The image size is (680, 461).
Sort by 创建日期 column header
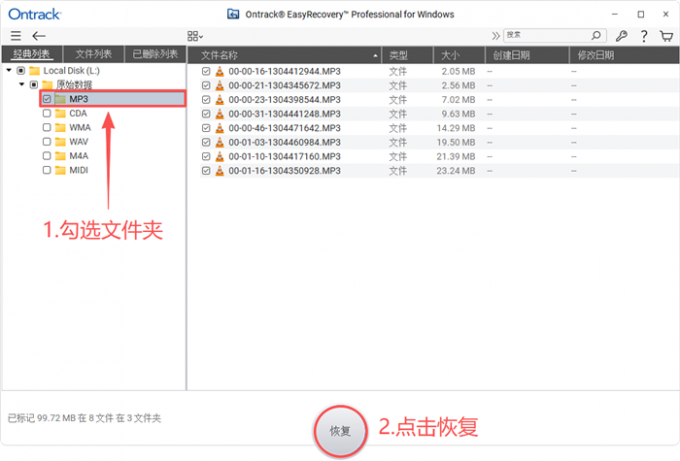click(526, 56)
